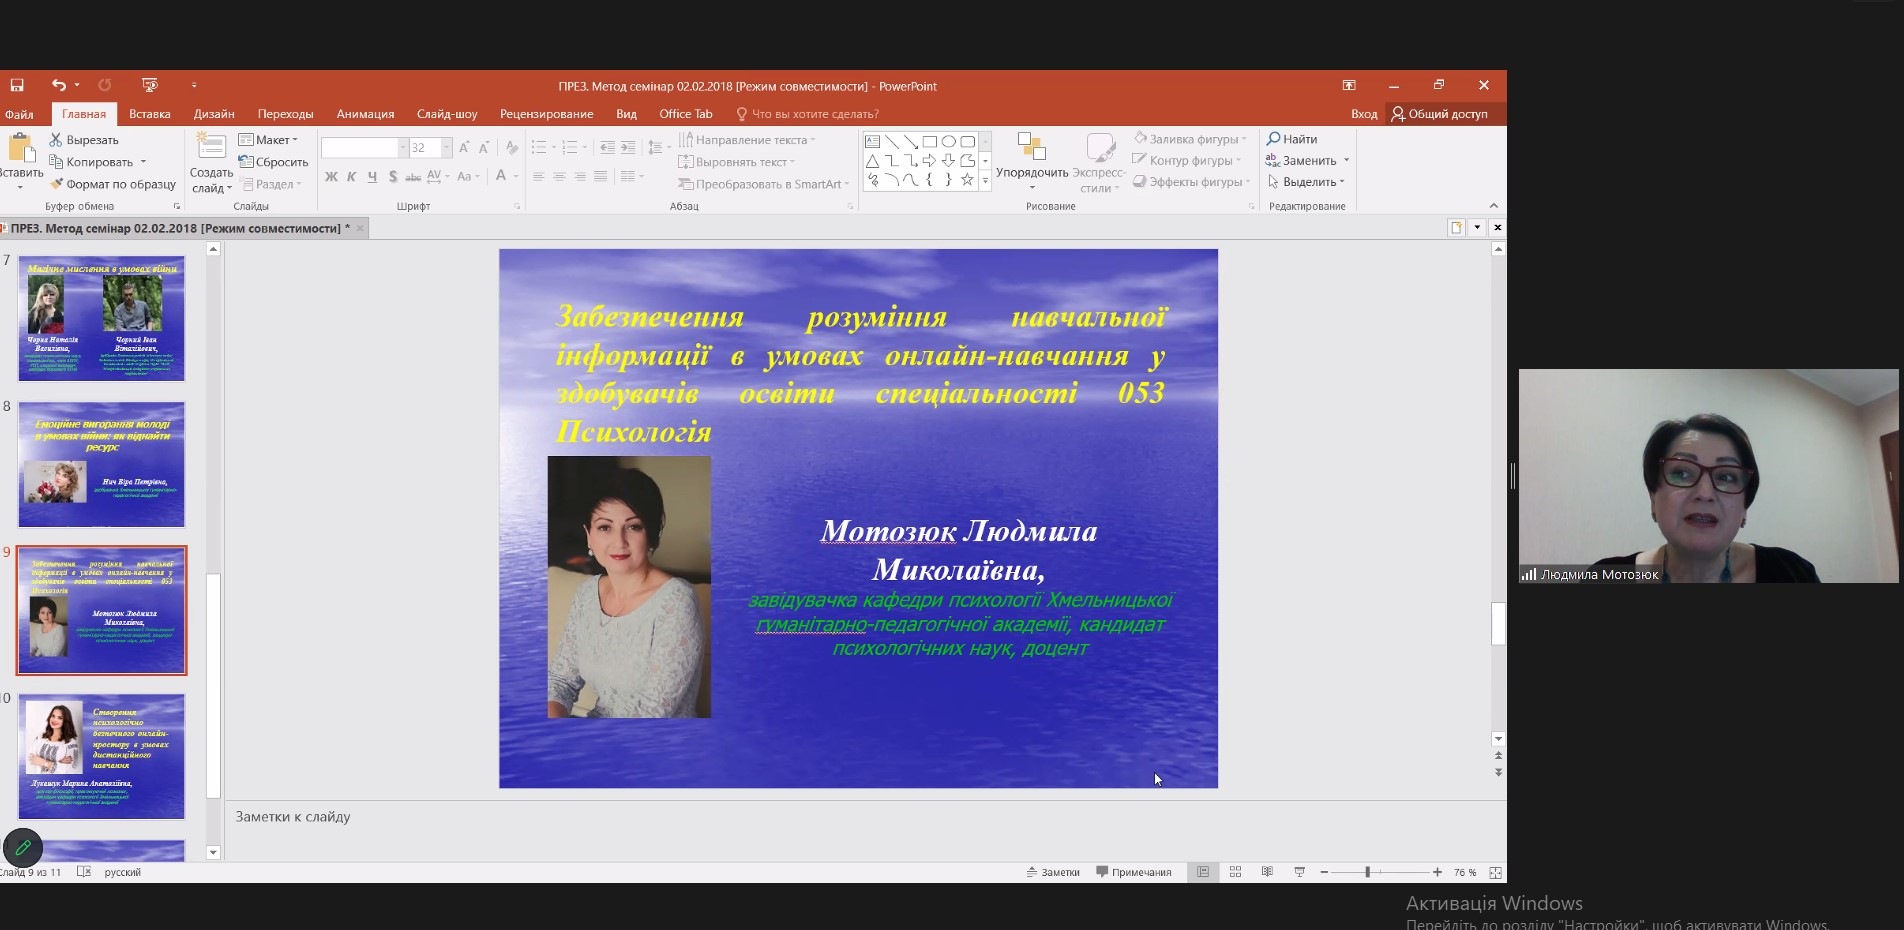Click the Undo arrow icon
This screenshot has width=1904, height=930.
(59, 86)
